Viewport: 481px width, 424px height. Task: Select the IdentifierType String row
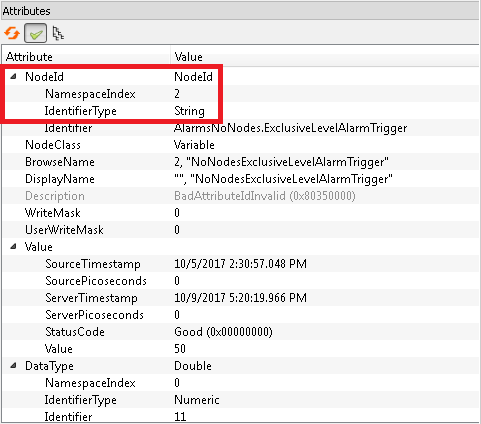(241, 111)
